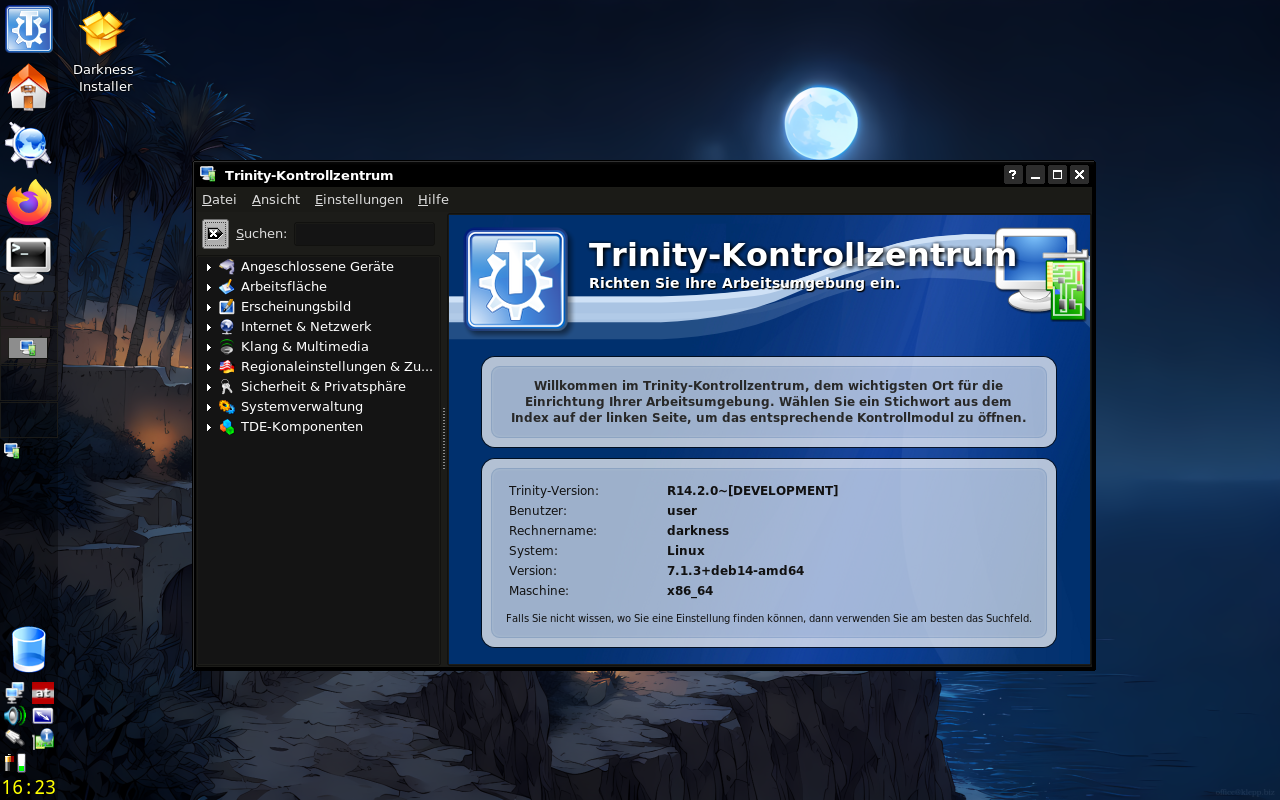Open the Hilfe menu
The height and width of the screenshot is (800, 1280).
433,200
